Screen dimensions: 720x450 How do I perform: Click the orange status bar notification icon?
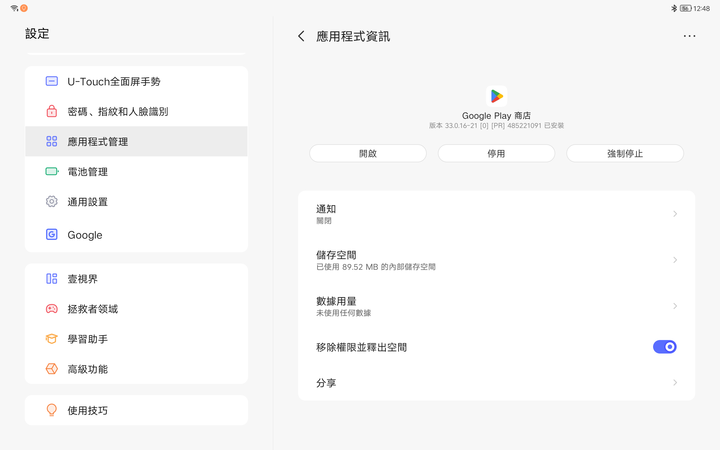(x=24, y=8)
